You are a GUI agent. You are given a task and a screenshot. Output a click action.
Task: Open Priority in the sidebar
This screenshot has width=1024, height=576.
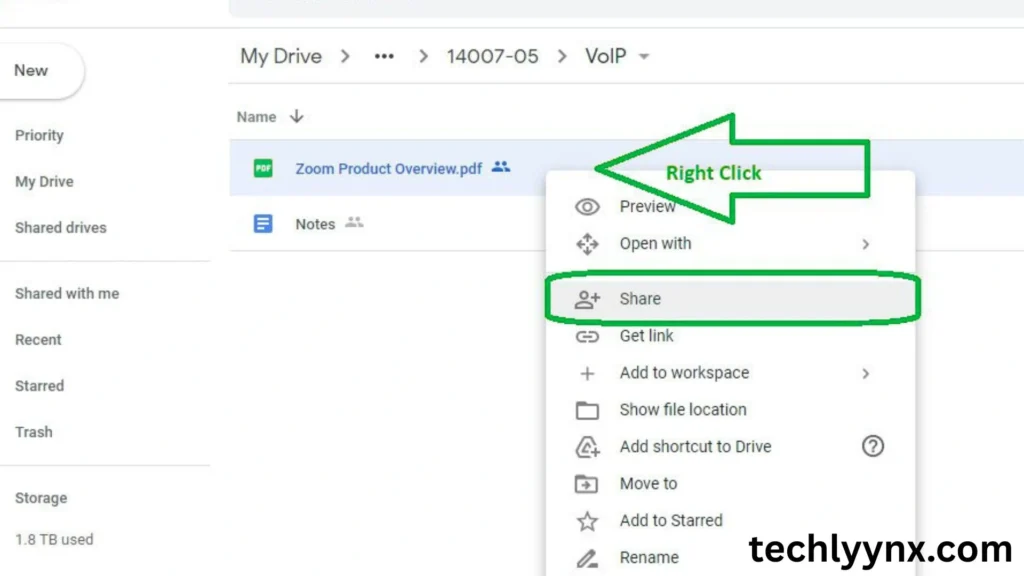pos(39,135)
